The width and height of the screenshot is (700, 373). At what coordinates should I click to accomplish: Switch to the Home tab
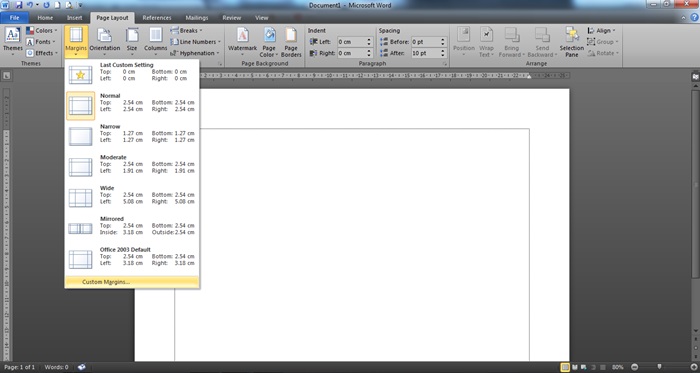pos(45,18)
